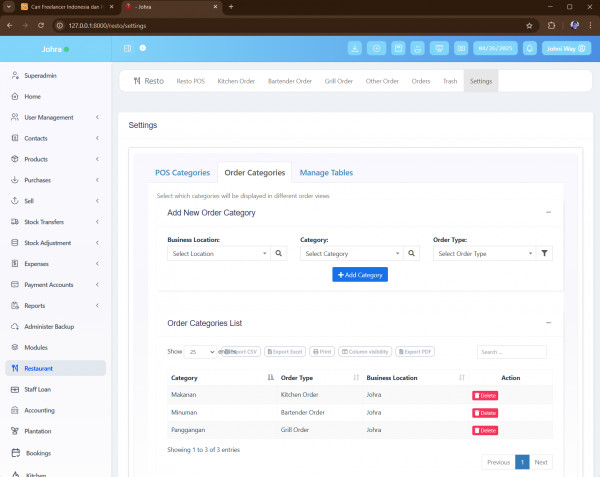Collapse the Order Categories List panel
Image resolution: width=600 pixels, height=477 pixels.
548,323
